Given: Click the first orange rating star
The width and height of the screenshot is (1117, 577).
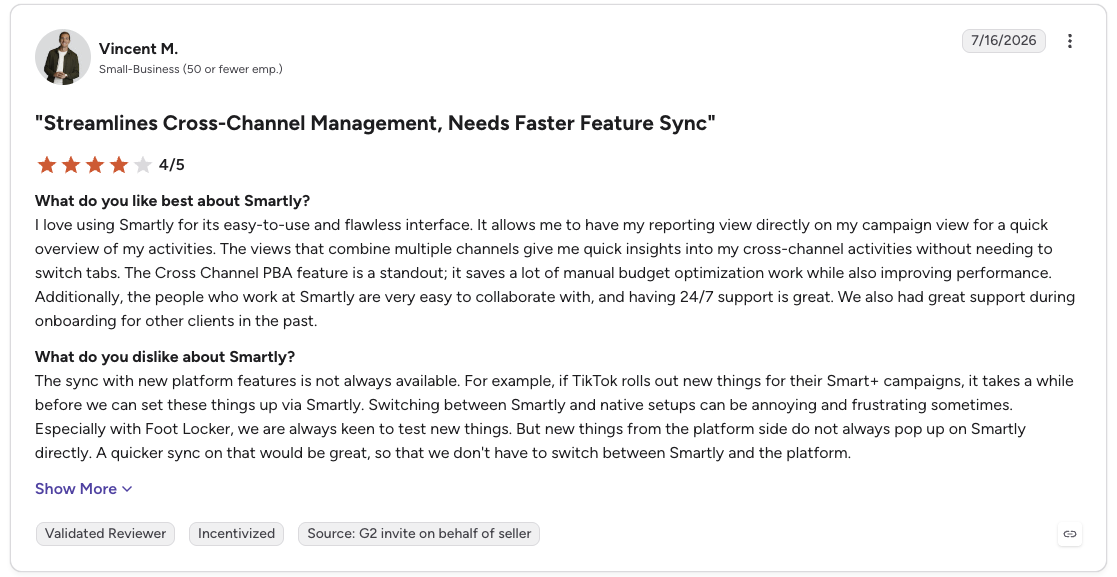Looking at the screenshot, I should click(x=47, y=165).
